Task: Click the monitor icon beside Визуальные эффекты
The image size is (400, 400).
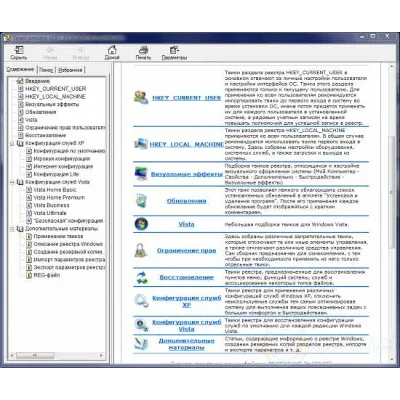Action: pyautogui.click(x=141, y=173)
